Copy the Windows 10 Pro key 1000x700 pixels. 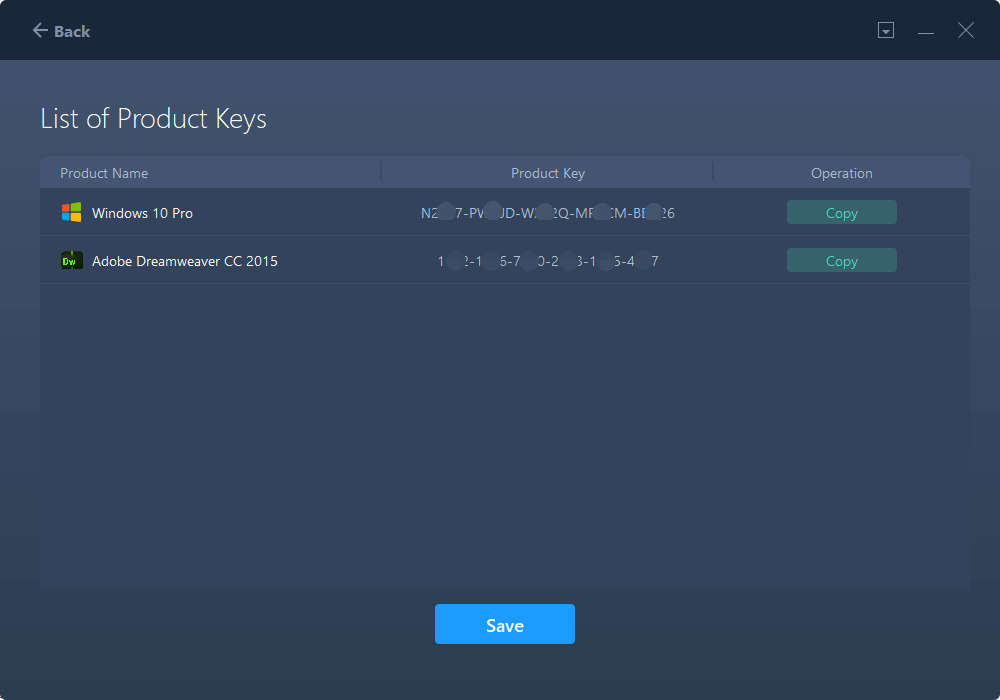(841, 213)
